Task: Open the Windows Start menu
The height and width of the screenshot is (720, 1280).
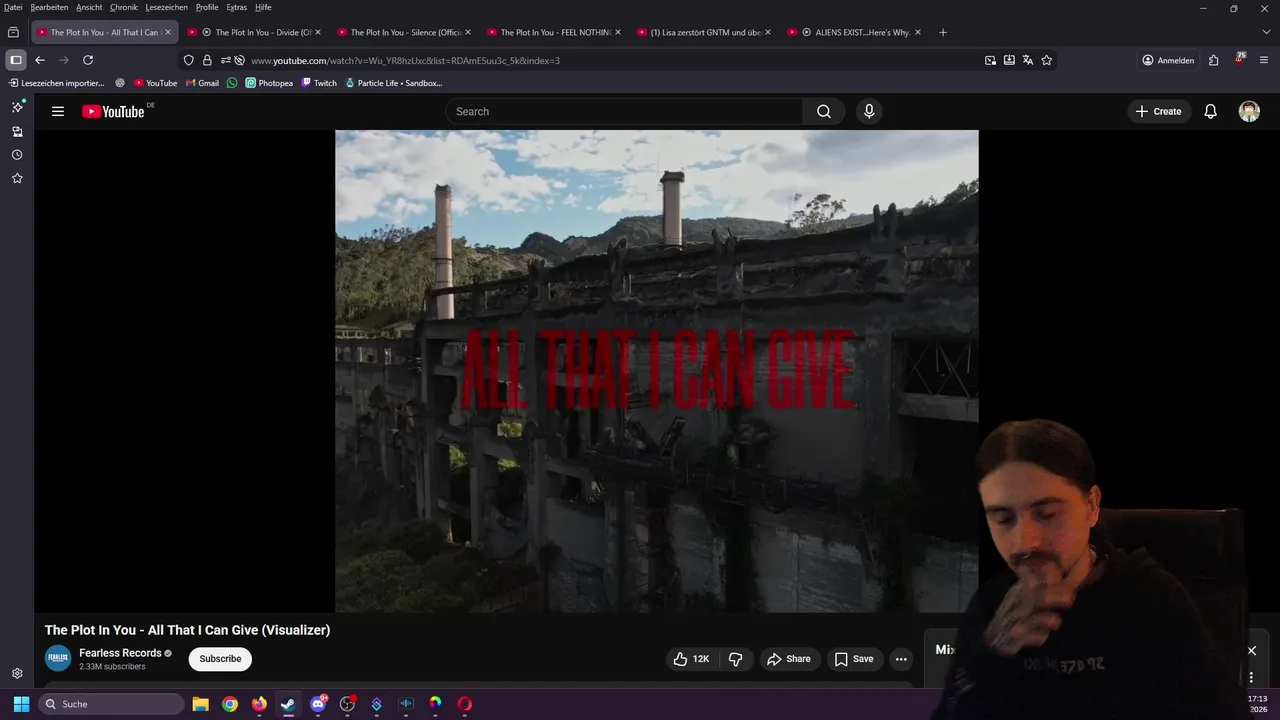Action: 21,704
